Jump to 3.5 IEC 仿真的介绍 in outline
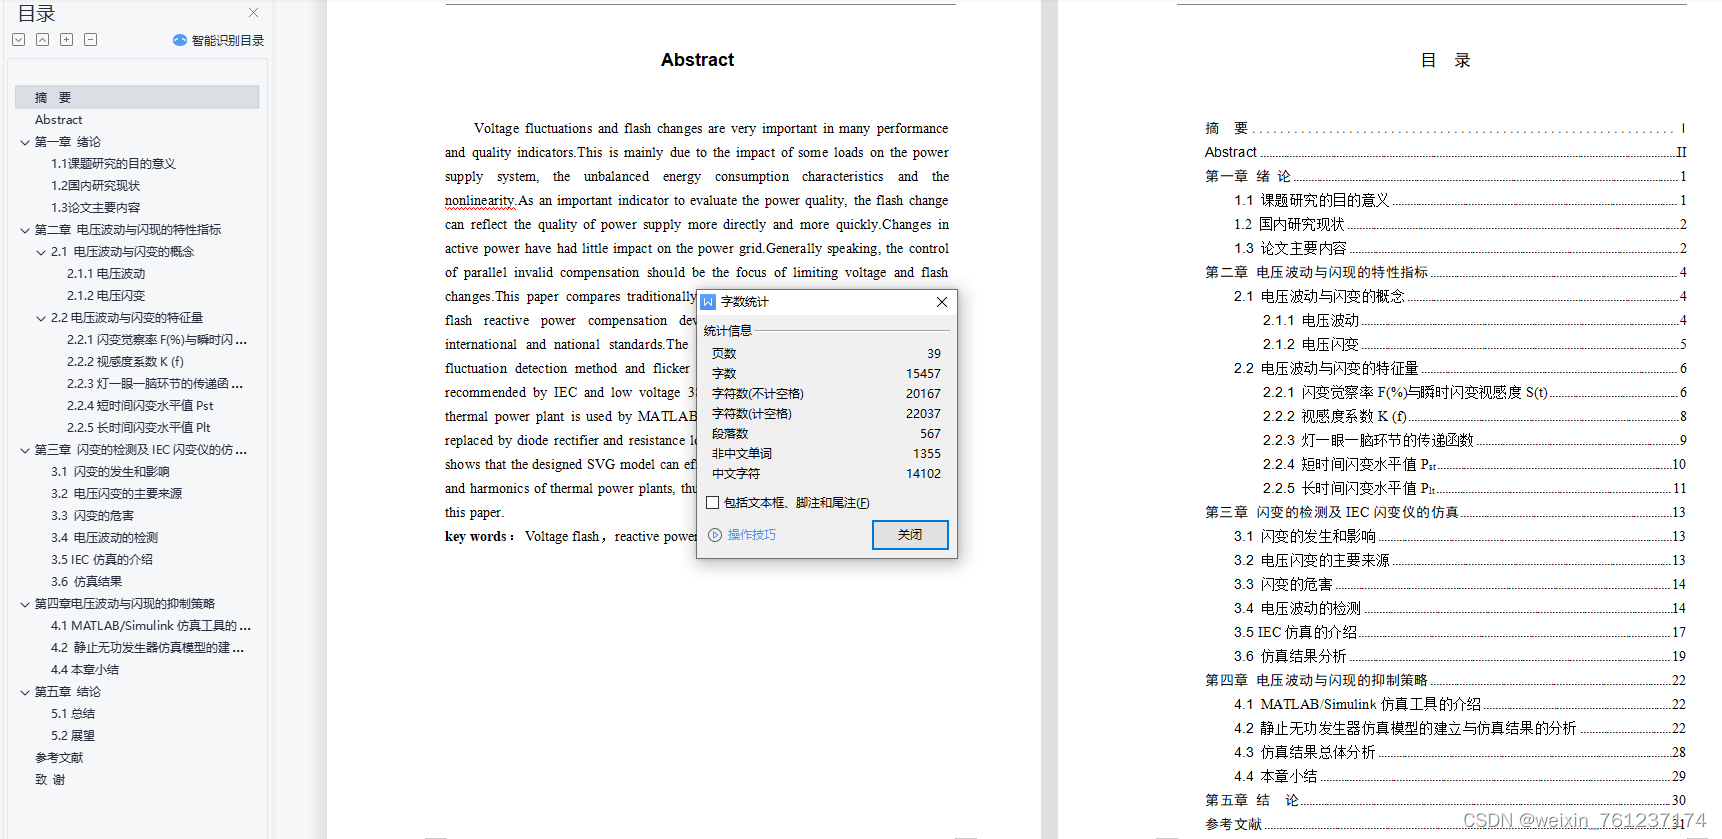 coord(102,560)
